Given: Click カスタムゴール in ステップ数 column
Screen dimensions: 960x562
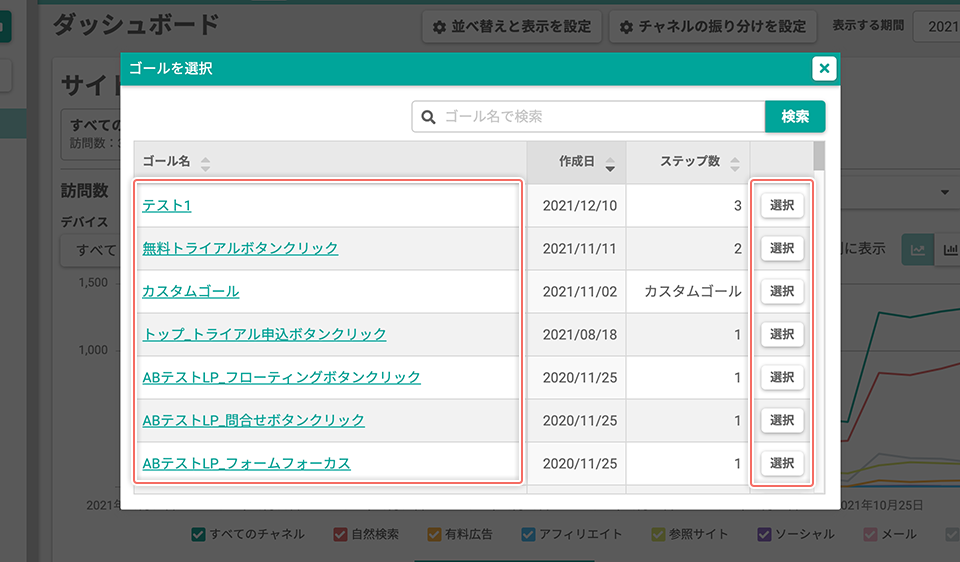Looking at the screenshot, I should (x=692, y=291).
